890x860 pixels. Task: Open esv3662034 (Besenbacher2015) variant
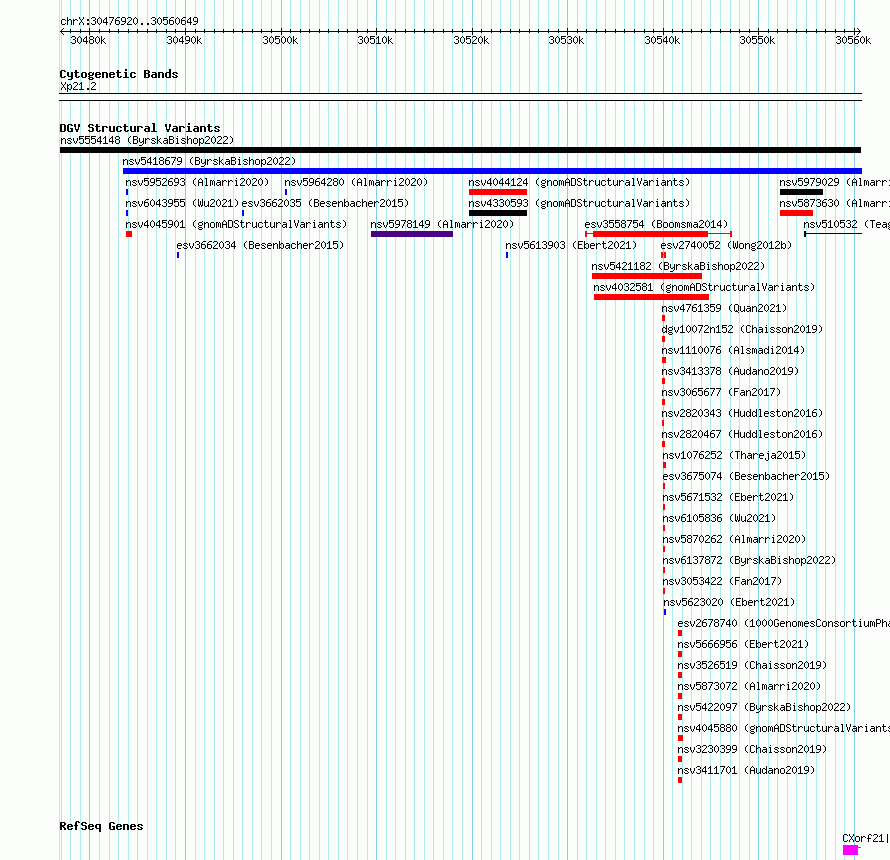click(260, 245)
